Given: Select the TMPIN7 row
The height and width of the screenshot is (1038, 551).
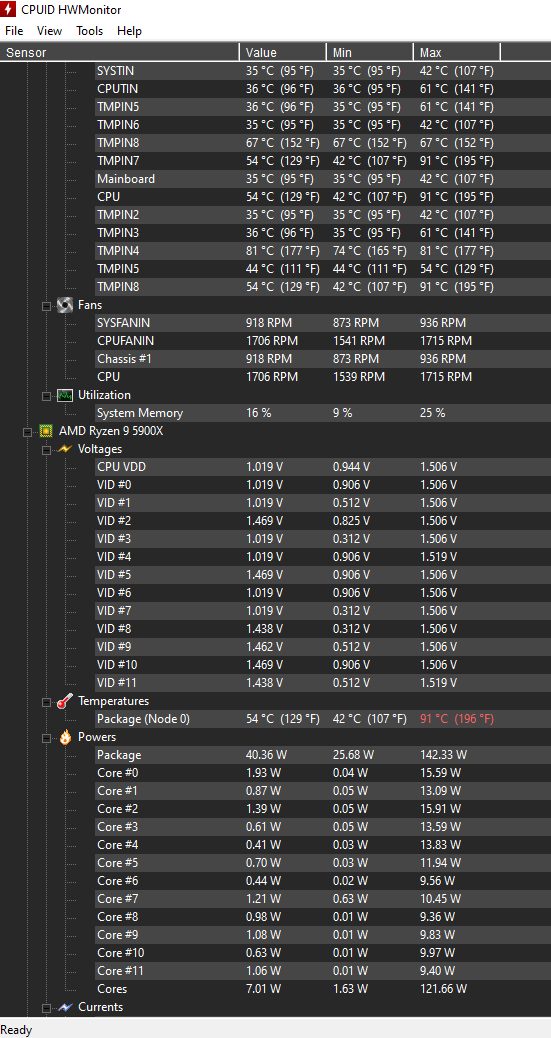Looking at the screenshot, I should pyautogui.click(x=323, y=161).
